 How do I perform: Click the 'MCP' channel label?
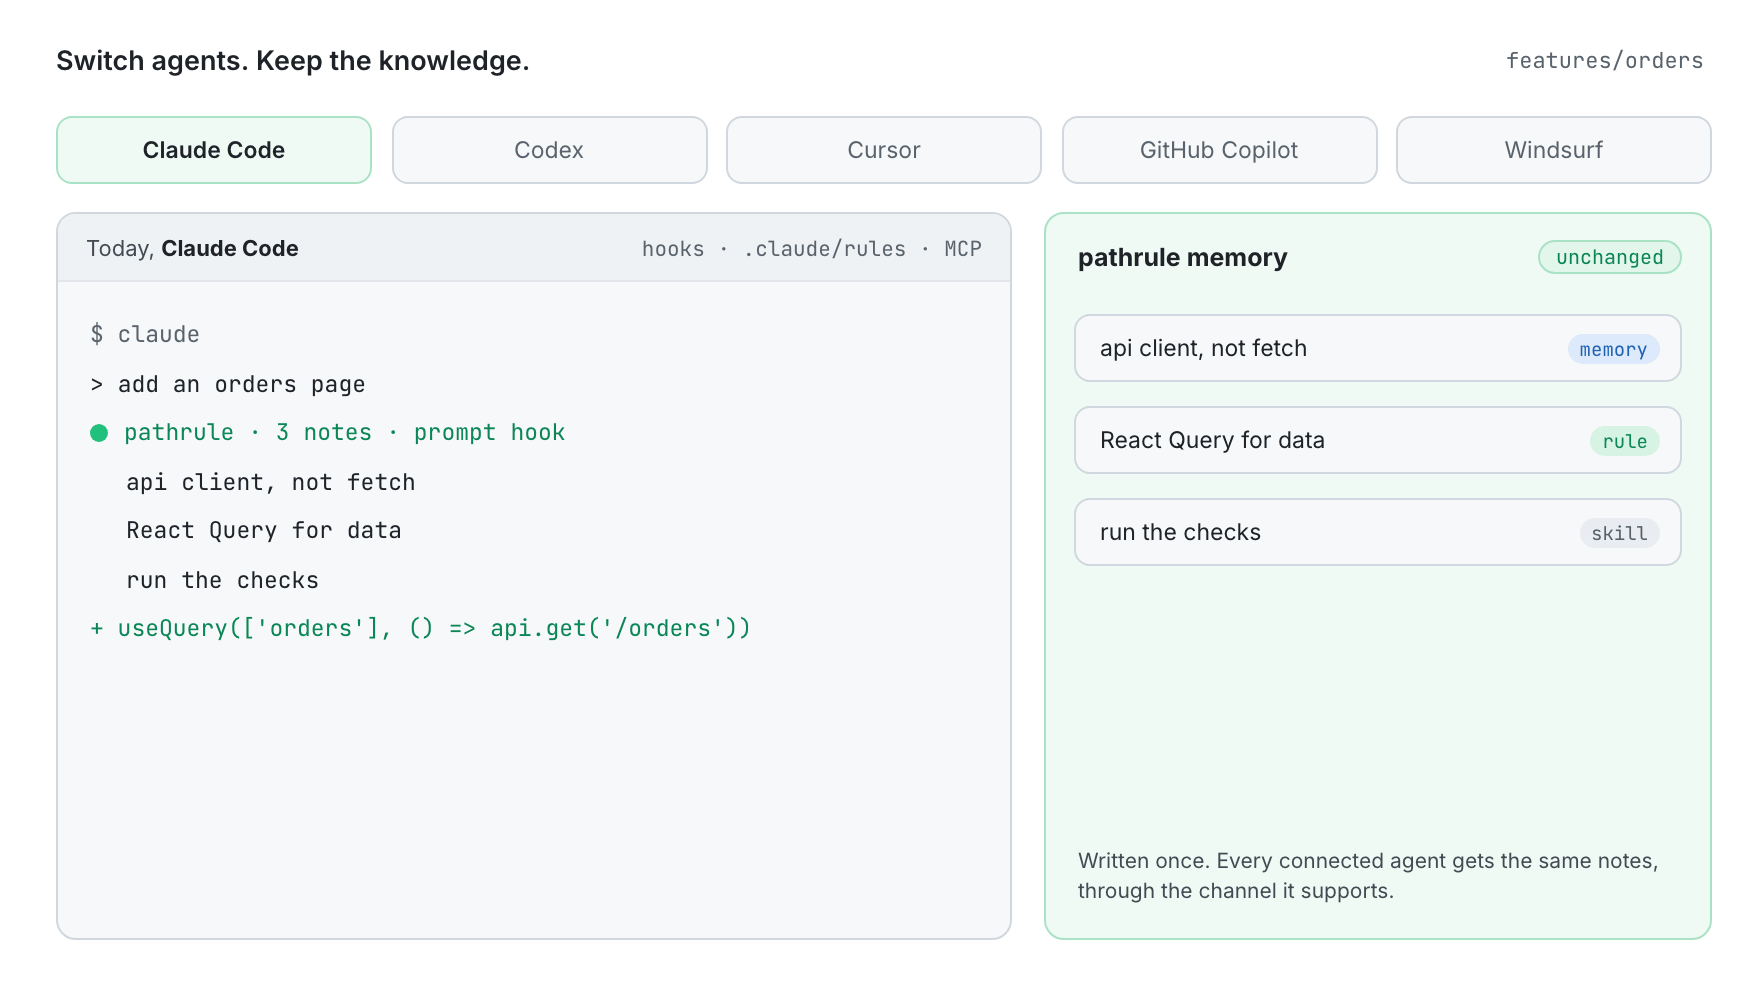pyautogui.click(x=963, y=249)
